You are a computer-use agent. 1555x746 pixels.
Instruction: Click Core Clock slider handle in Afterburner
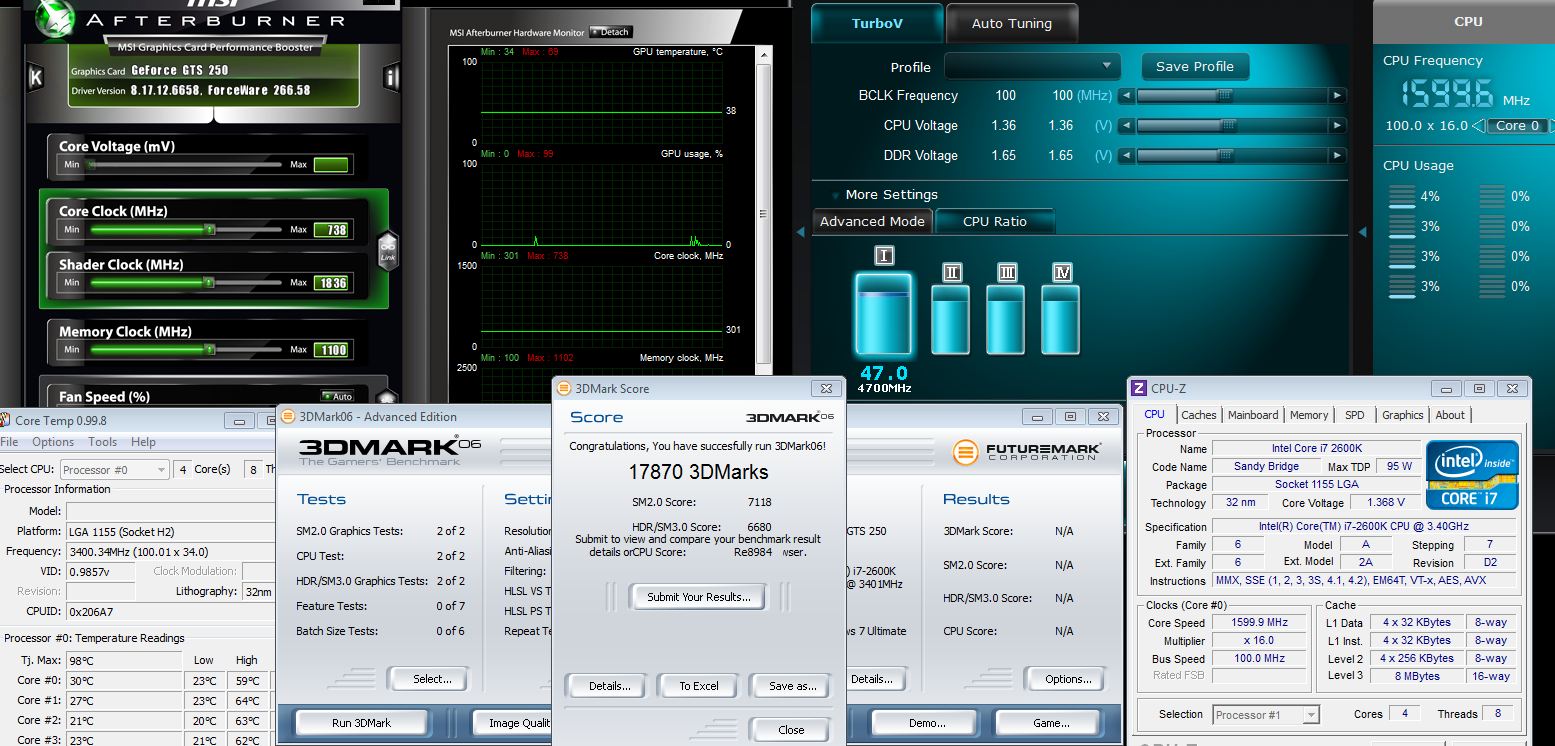[209, 229]
